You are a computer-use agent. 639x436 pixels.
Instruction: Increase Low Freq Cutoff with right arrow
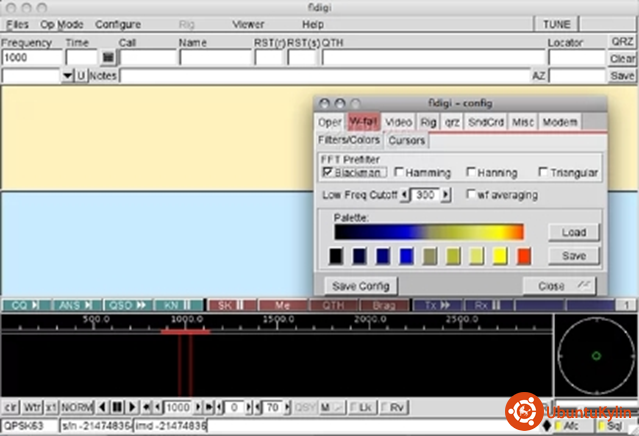[446, 194]
